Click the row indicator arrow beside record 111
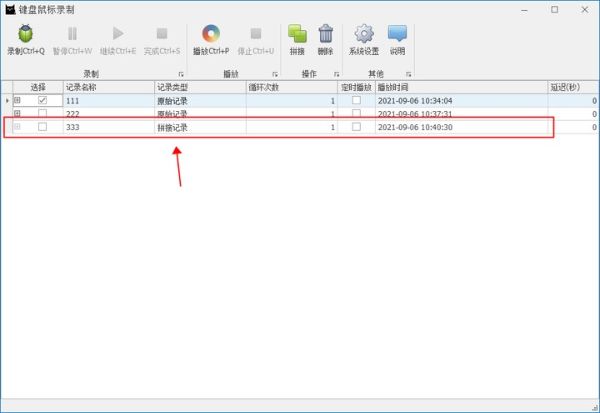600x413 pixels. pyautogui.click(x=7, y=101)
